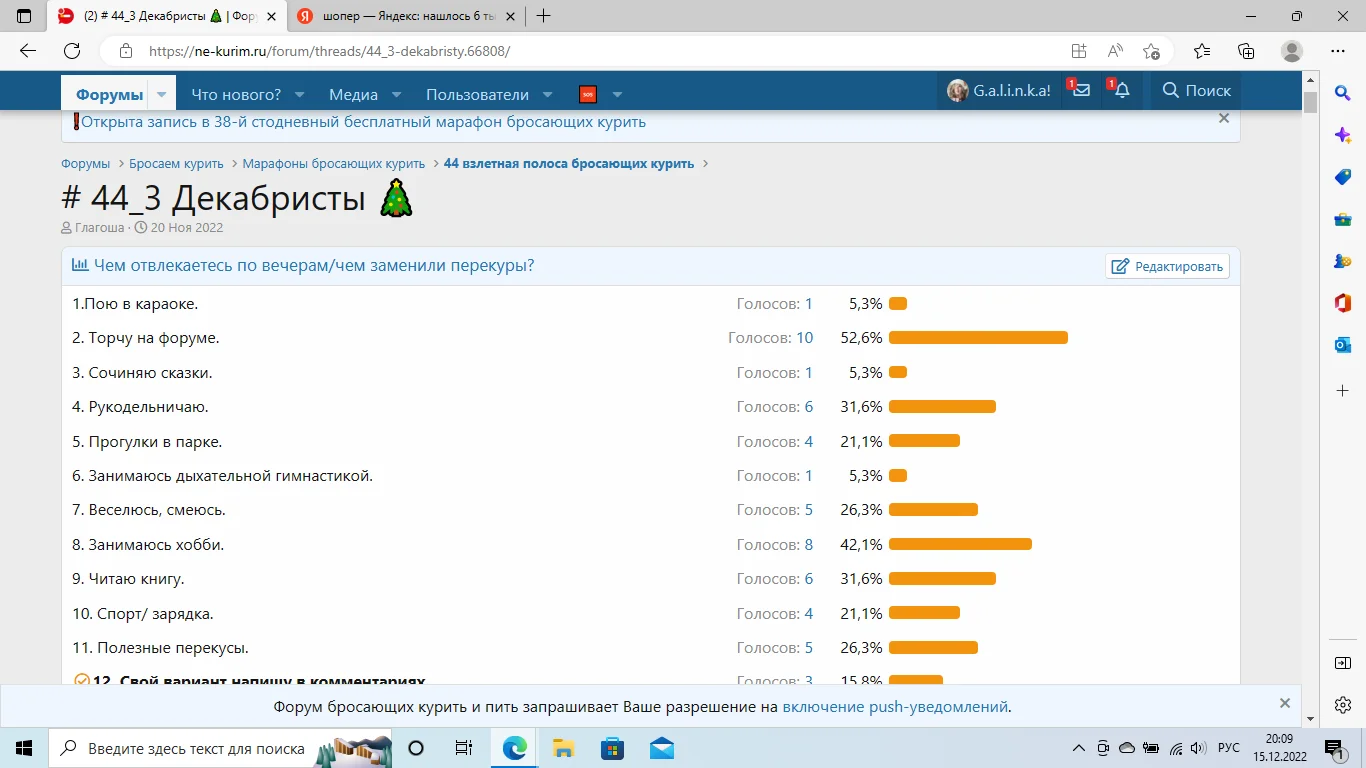Open a new browser tab
Screen dimensions: 1366x768
tap(544, 16)
